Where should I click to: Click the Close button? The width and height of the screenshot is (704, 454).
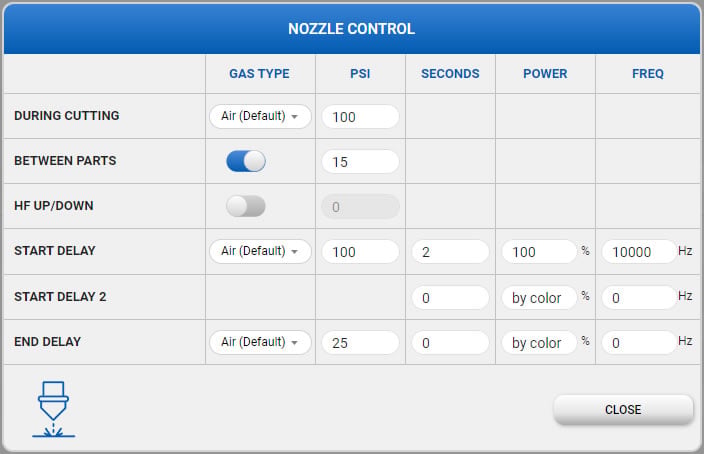pyautogui.click(x=623, y=410)
